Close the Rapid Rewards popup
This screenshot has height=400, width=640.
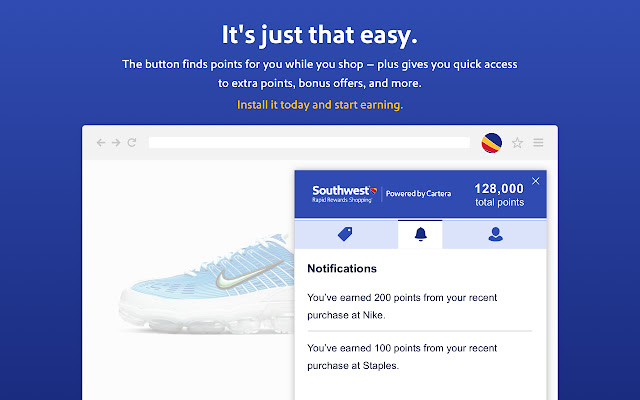point(535,181)
